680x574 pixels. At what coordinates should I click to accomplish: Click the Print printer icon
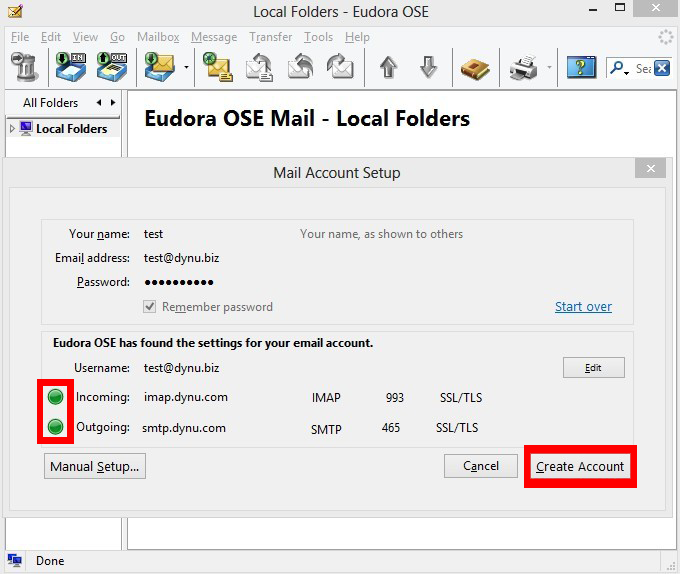(523, 68)
